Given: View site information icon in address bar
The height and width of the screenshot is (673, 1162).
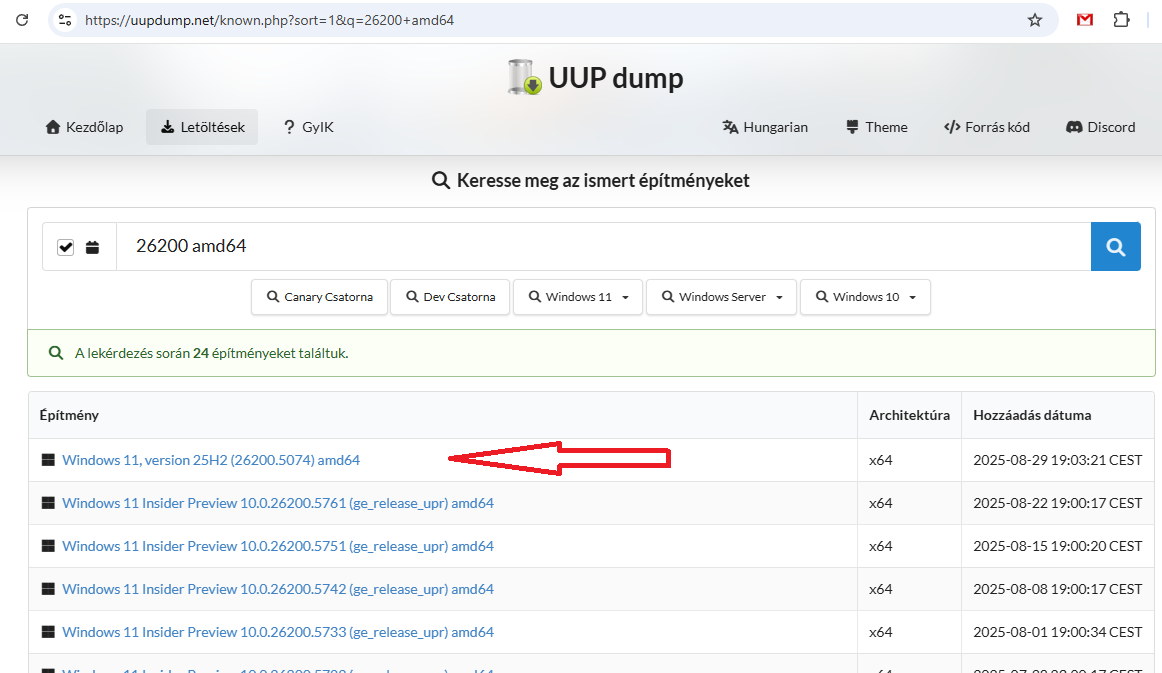Looking at the screenshot, I should 66,20.
